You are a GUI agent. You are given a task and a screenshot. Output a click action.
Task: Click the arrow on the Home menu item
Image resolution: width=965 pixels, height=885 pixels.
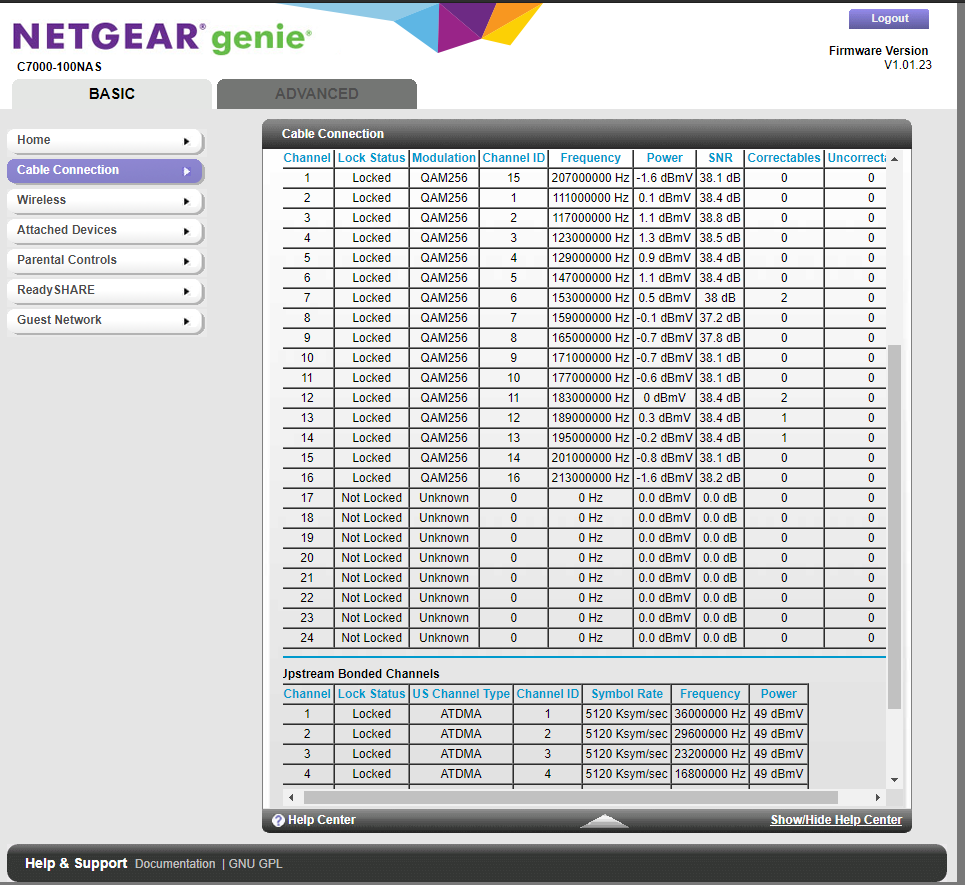click(186, 141)
